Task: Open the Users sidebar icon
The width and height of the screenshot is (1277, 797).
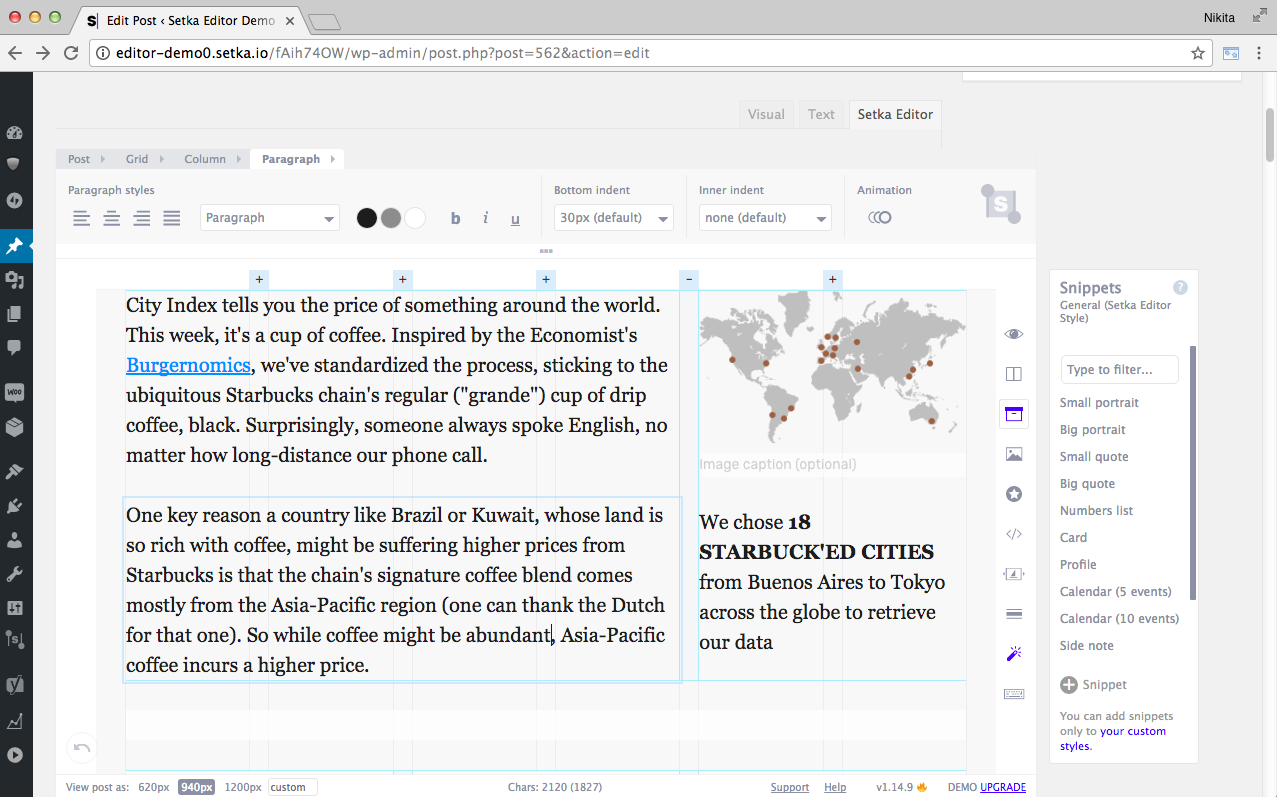Action: pyautogui.click(x=14, y=540)
